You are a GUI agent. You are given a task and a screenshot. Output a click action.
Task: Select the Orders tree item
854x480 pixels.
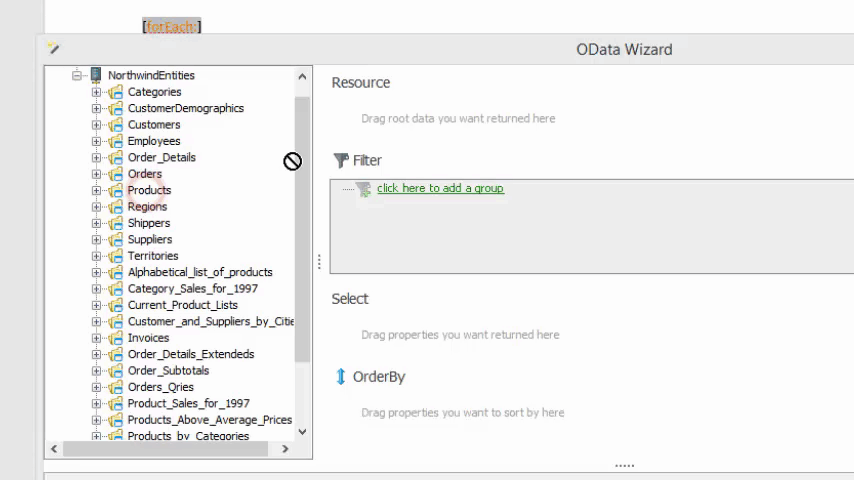pos(145,174)
